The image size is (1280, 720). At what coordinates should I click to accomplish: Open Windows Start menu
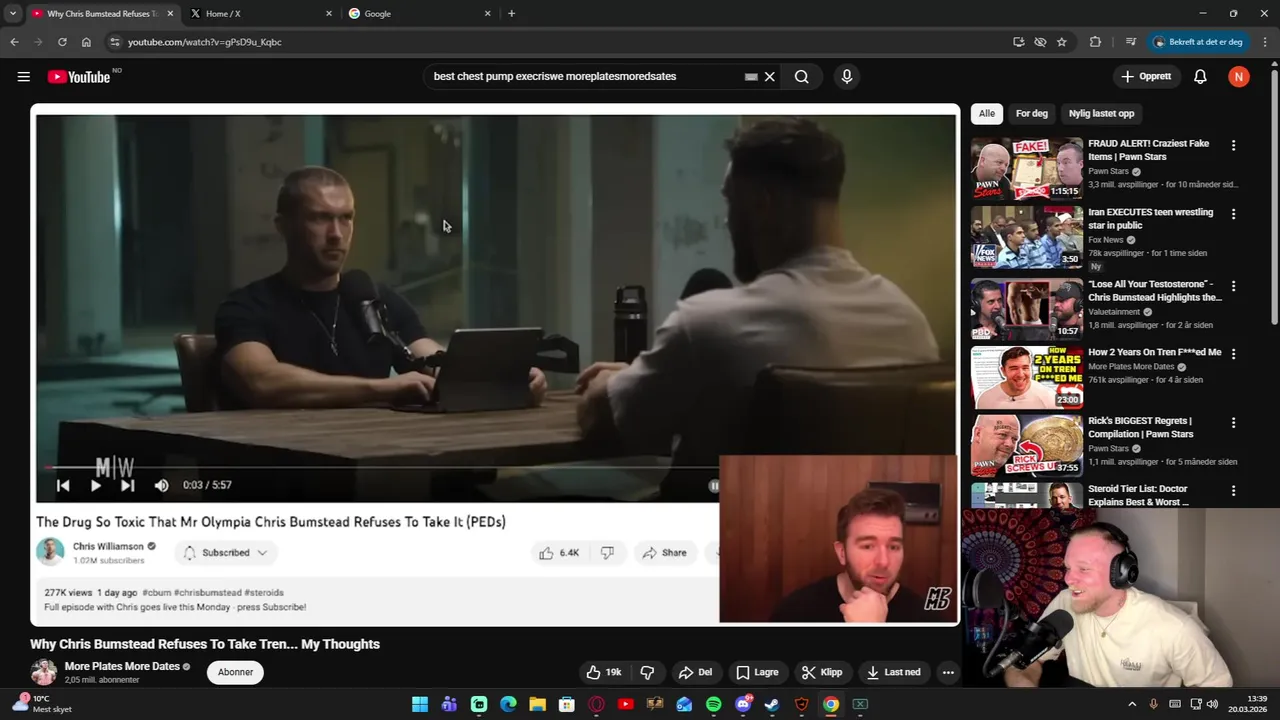(x=420, y=705)
